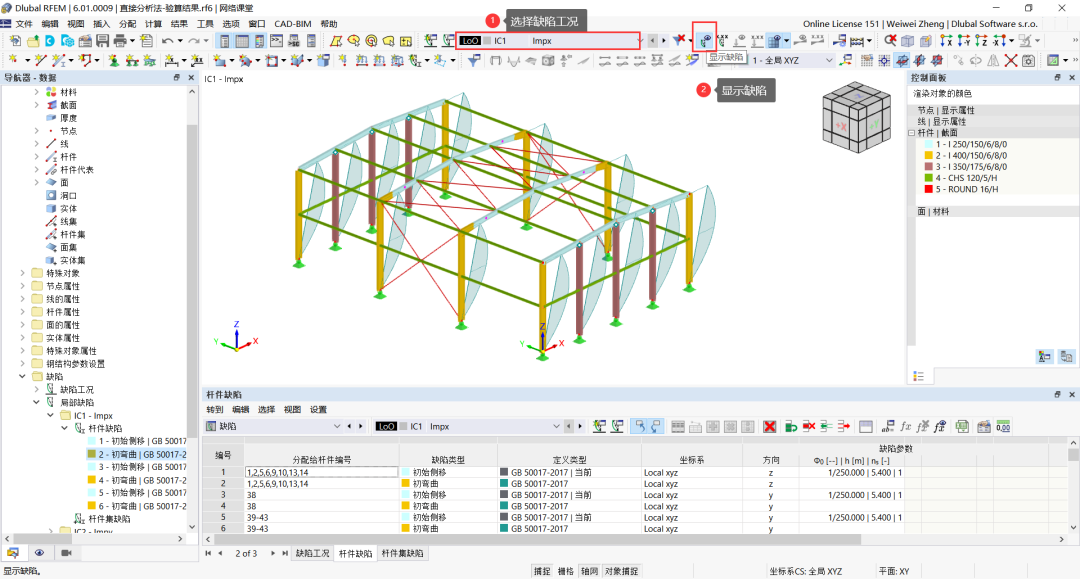Click the camera screenshot icon in toolbar

1028,61
